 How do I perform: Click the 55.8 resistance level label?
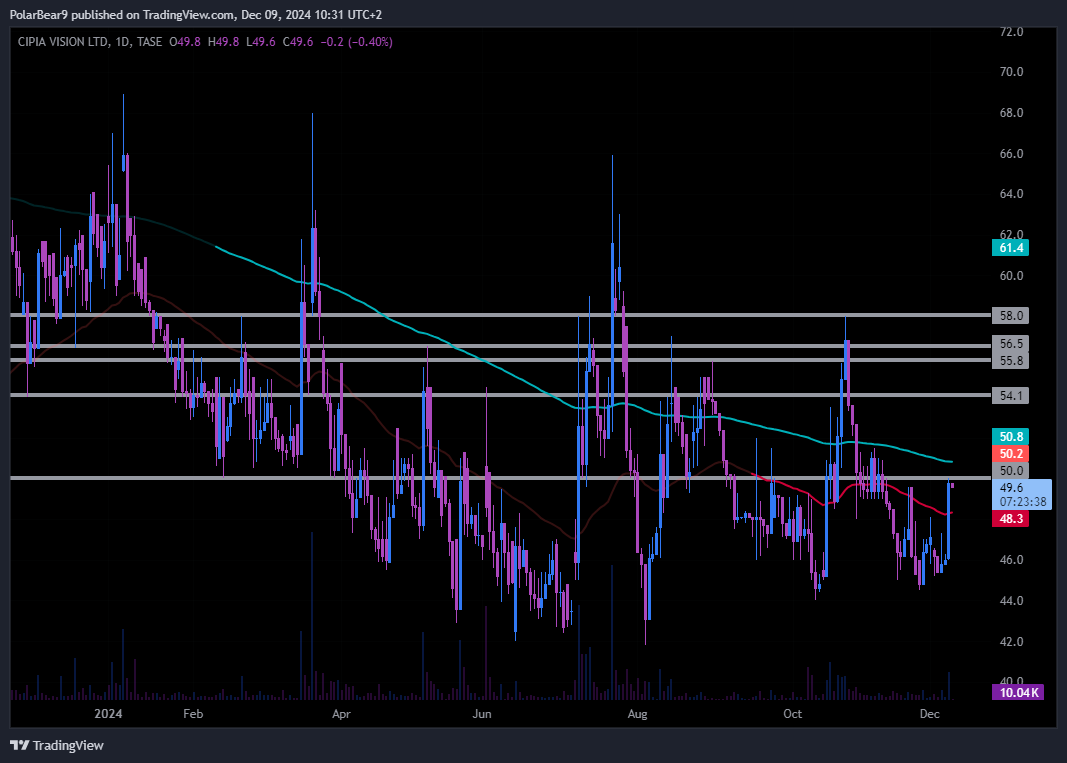[x=1012, y=360]
